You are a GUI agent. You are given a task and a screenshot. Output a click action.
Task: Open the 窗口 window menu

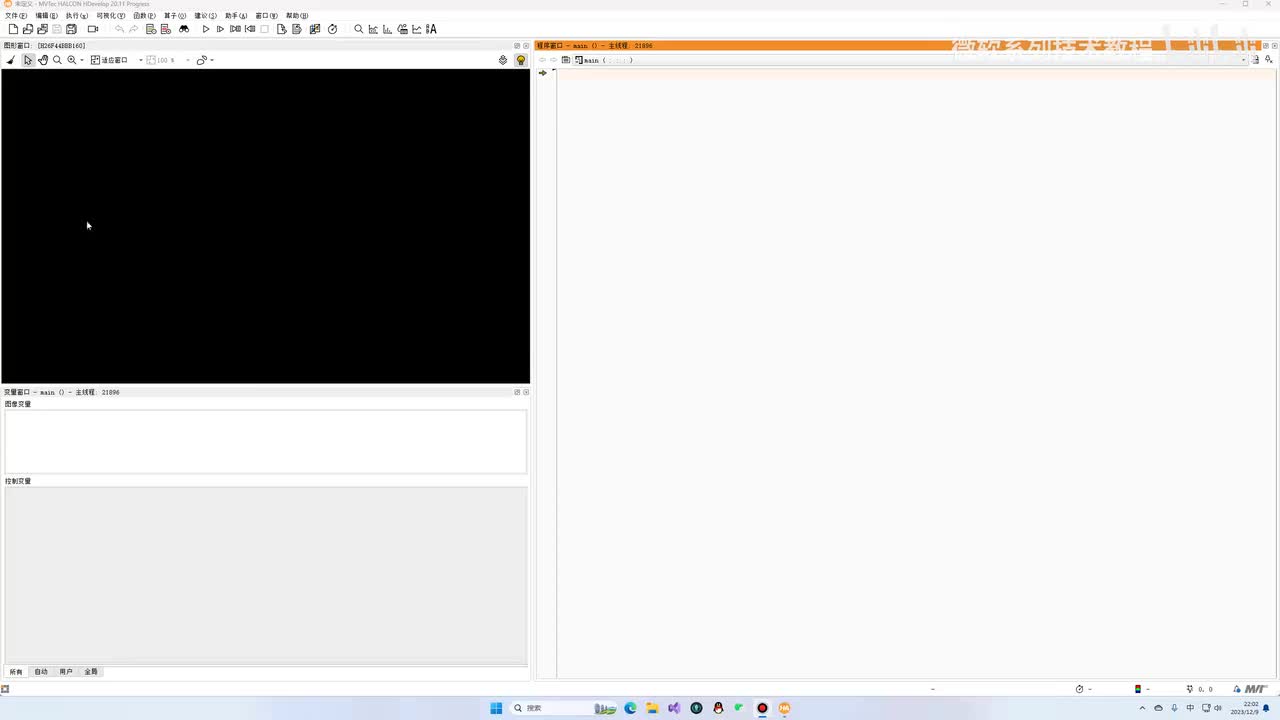[267, 16]
